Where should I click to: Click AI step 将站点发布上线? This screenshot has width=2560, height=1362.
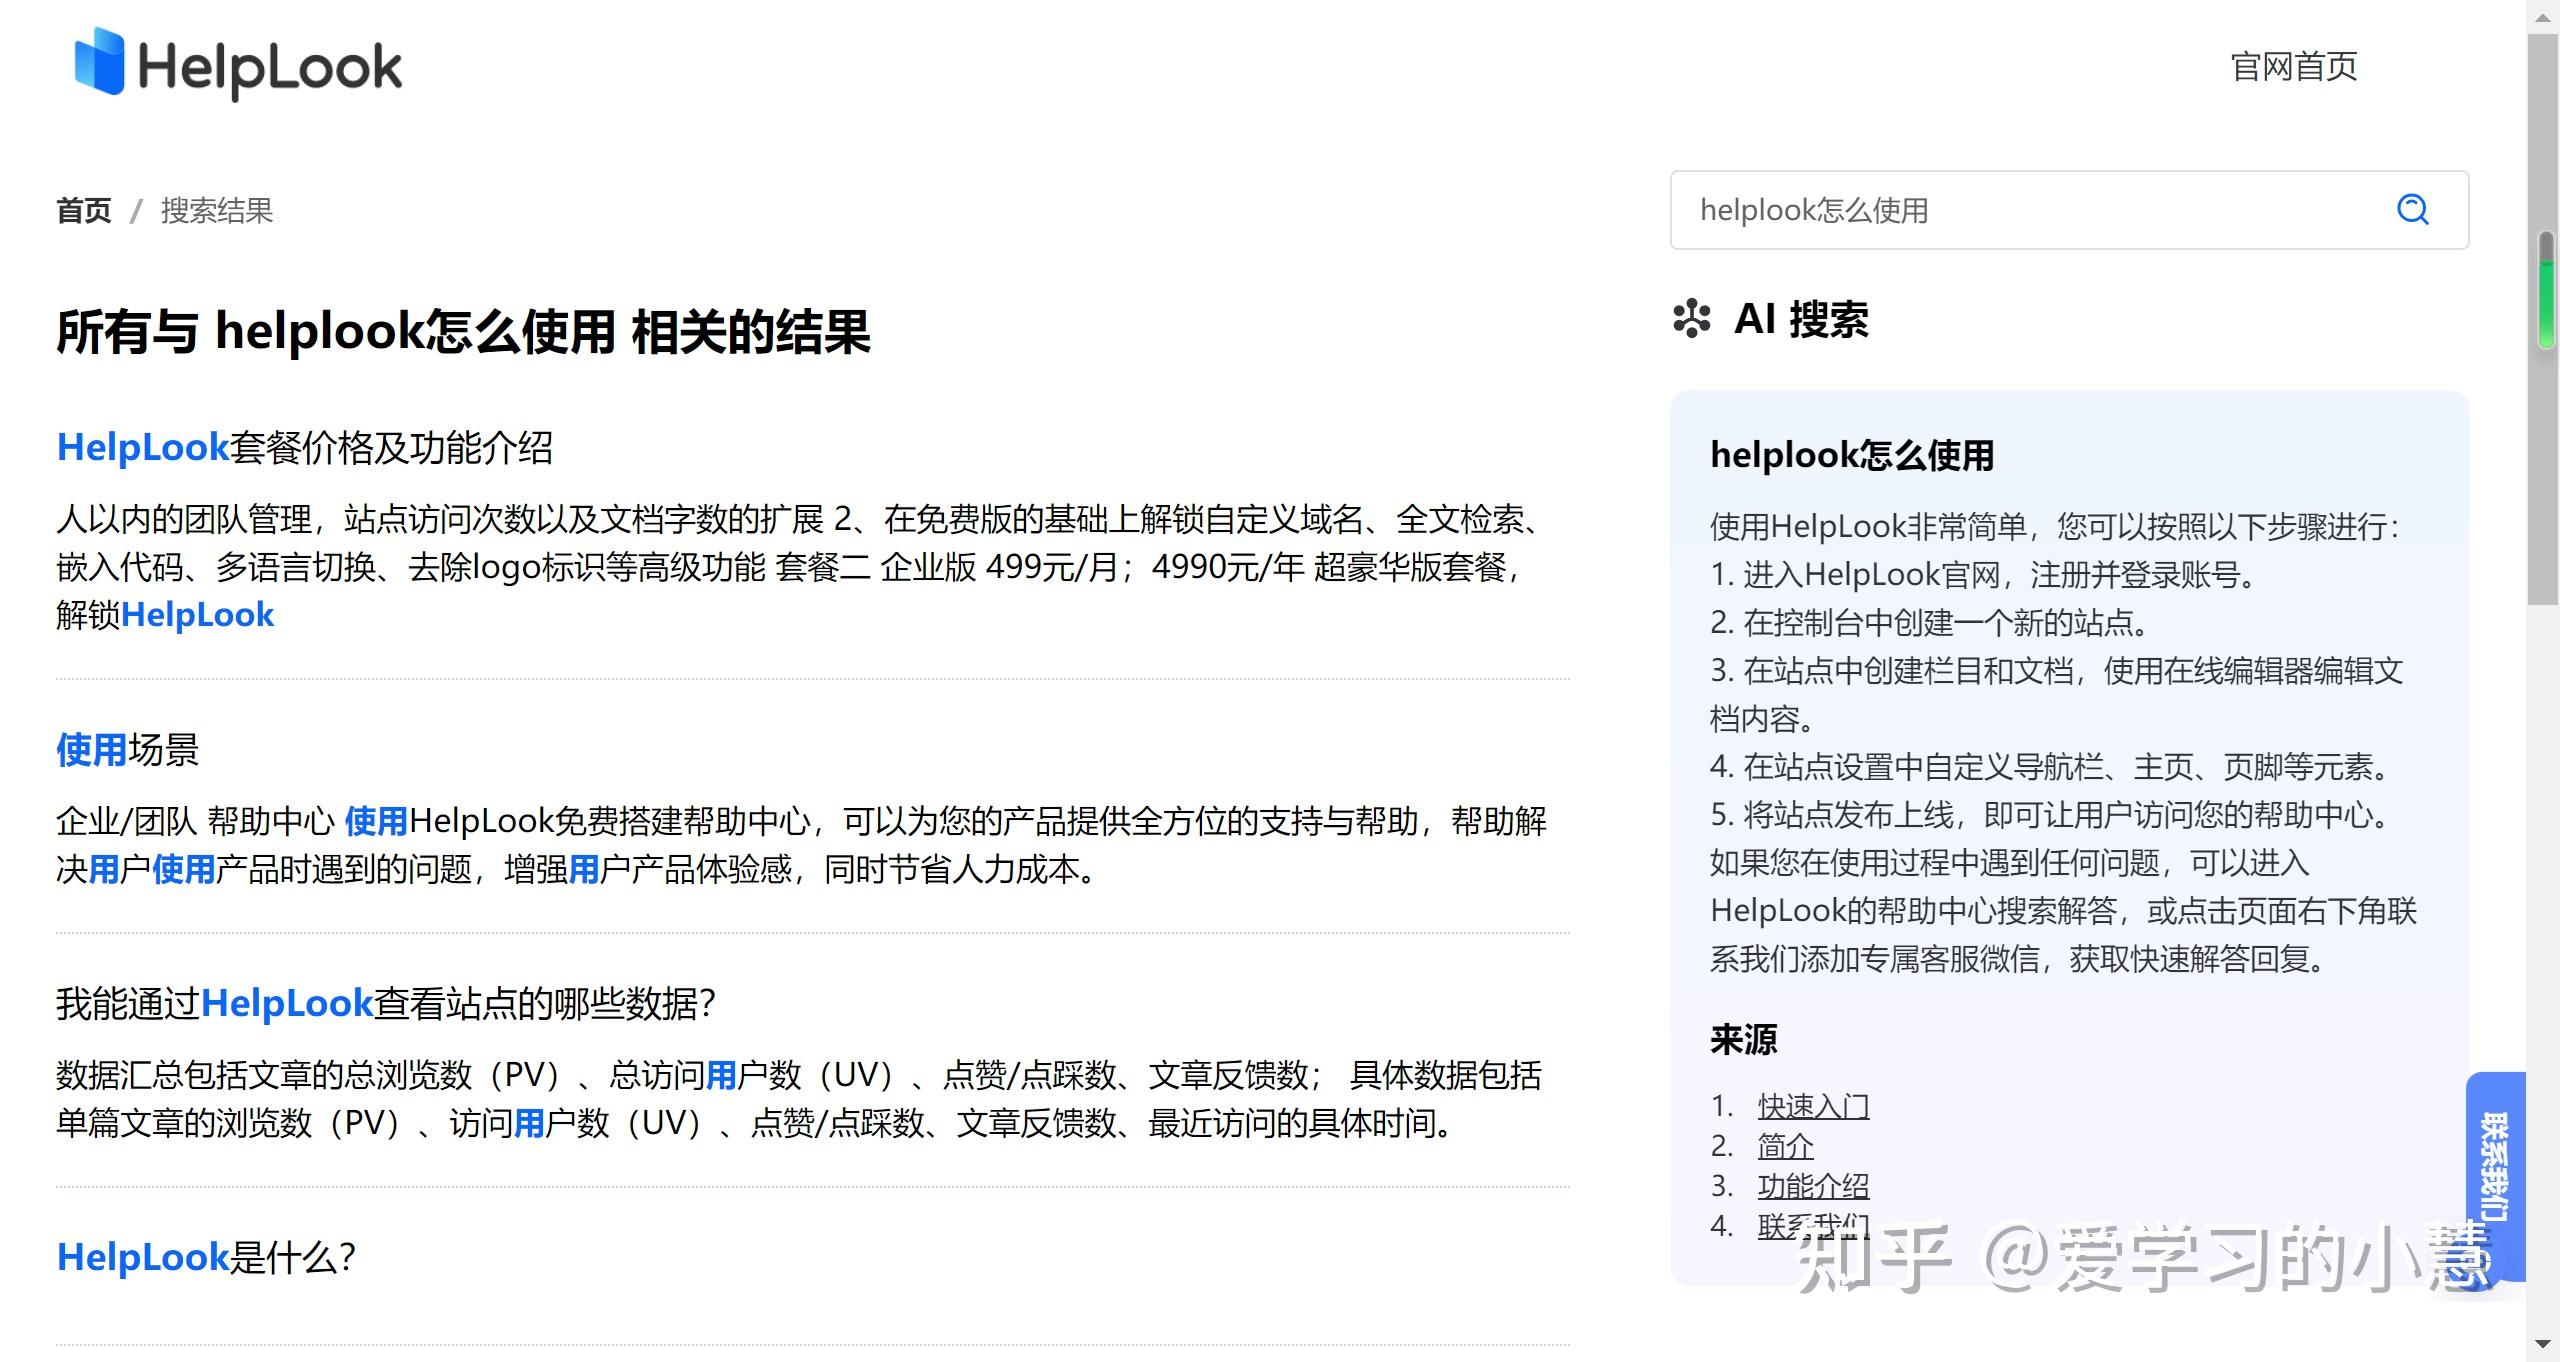pyautogui.click(x=2050, y=814)
